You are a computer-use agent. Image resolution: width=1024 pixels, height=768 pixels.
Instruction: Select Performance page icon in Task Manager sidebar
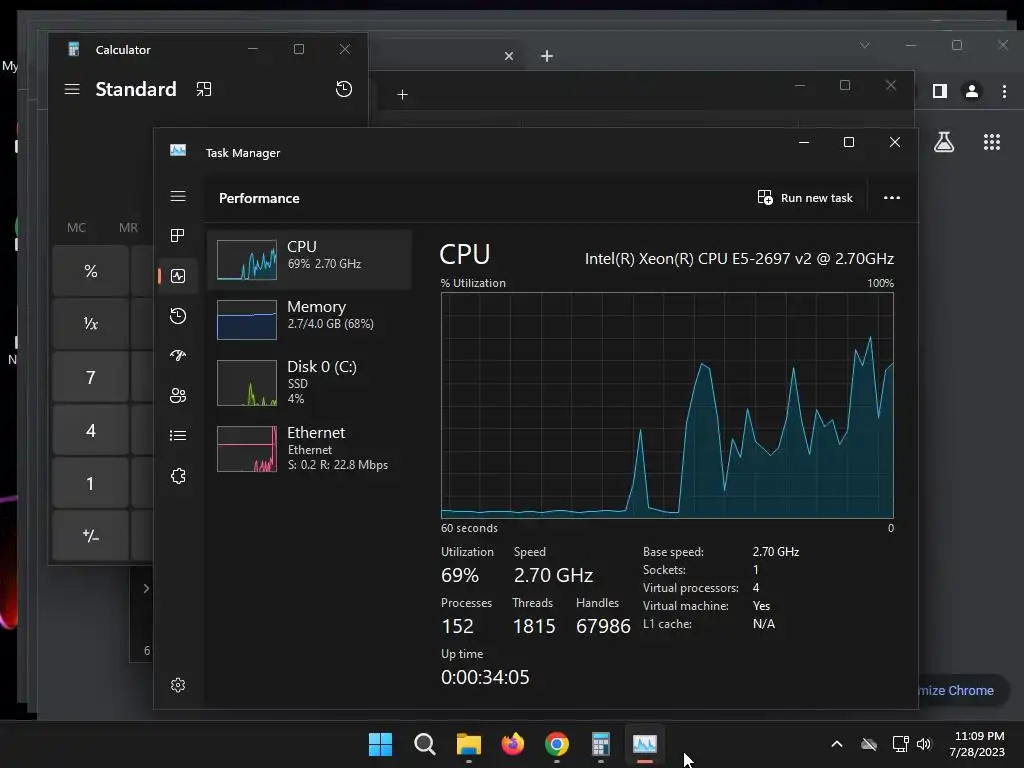178,276
